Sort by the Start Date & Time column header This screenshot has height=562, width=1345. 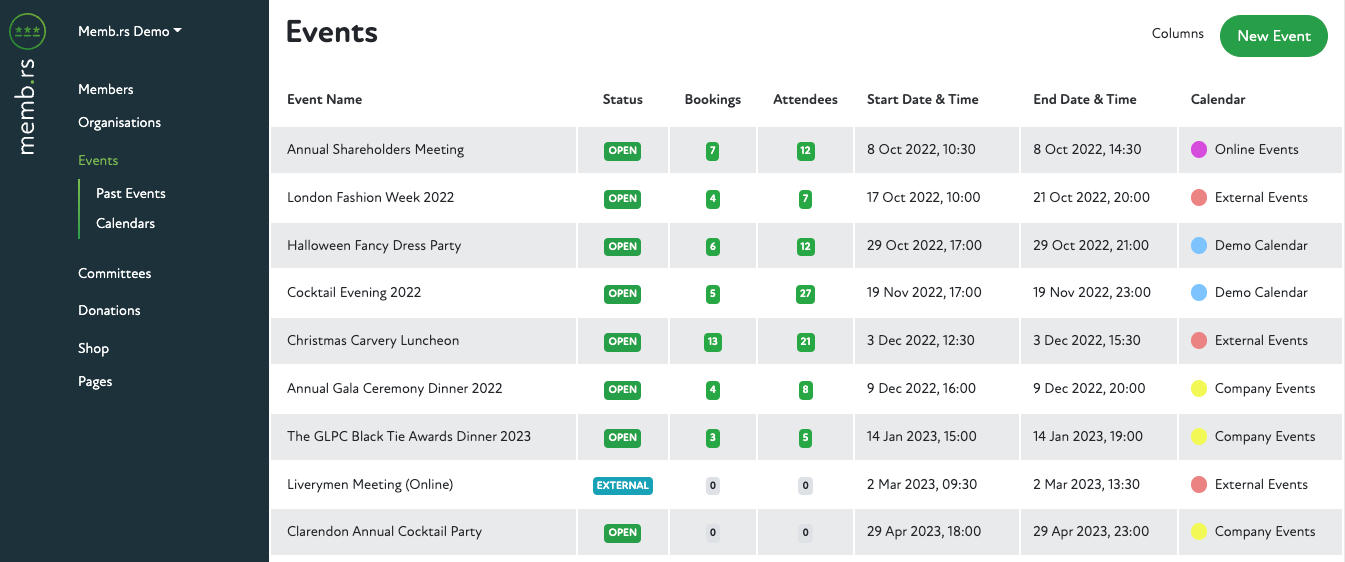pos(922,100)
